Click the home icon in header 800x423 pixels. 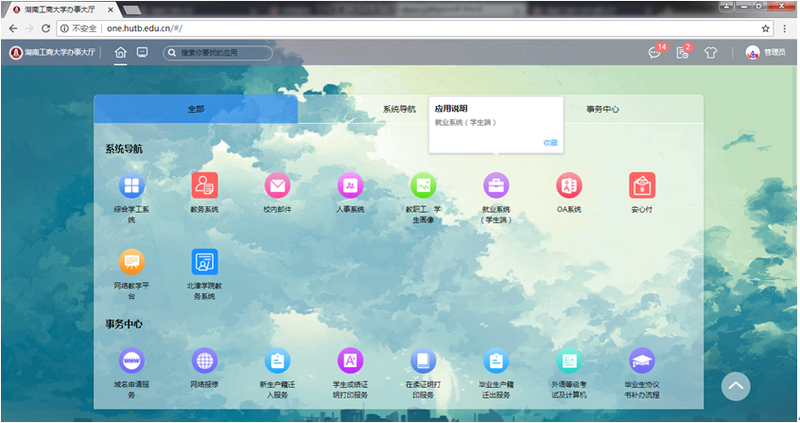click(x=120, y=52)
